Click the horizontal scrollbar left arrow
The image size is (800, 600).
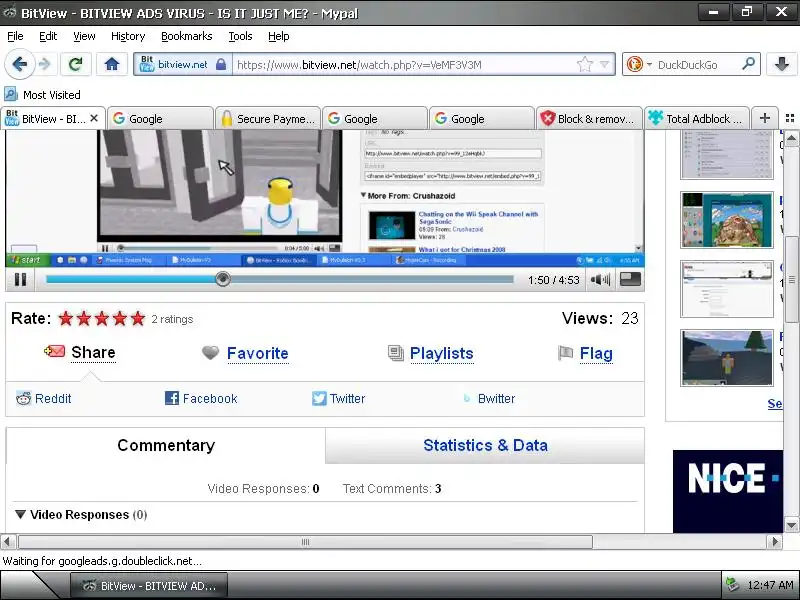click(7, 541)
